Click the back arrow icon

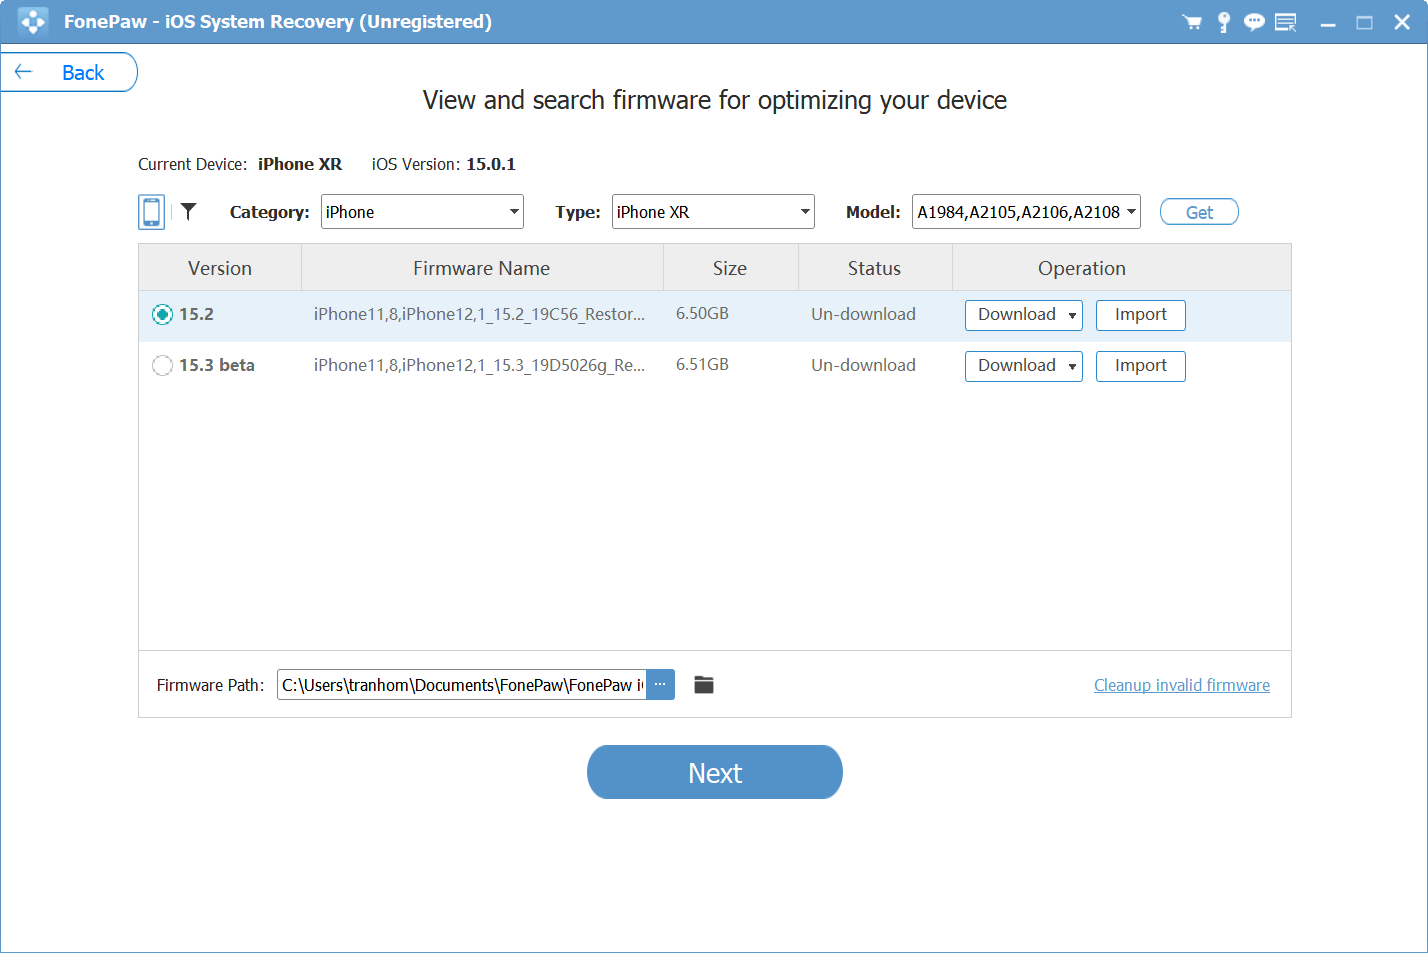(24, 72)
